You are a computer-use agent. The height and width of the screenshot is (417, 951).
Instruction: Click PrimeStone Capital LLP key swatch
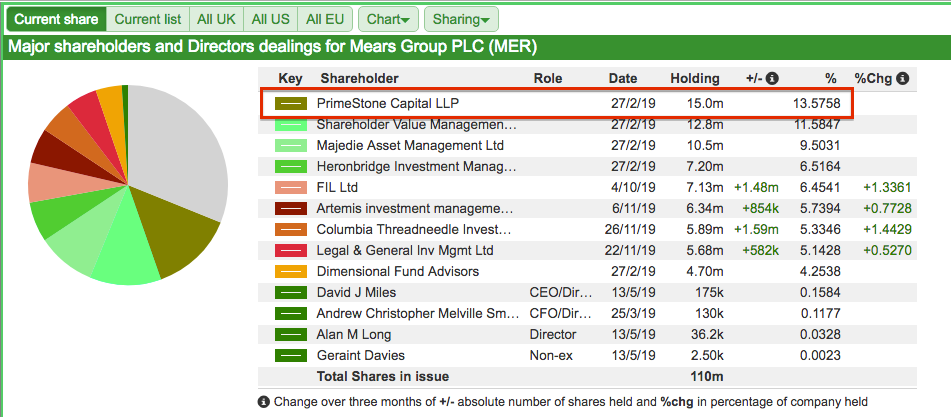tap(291, 104)
